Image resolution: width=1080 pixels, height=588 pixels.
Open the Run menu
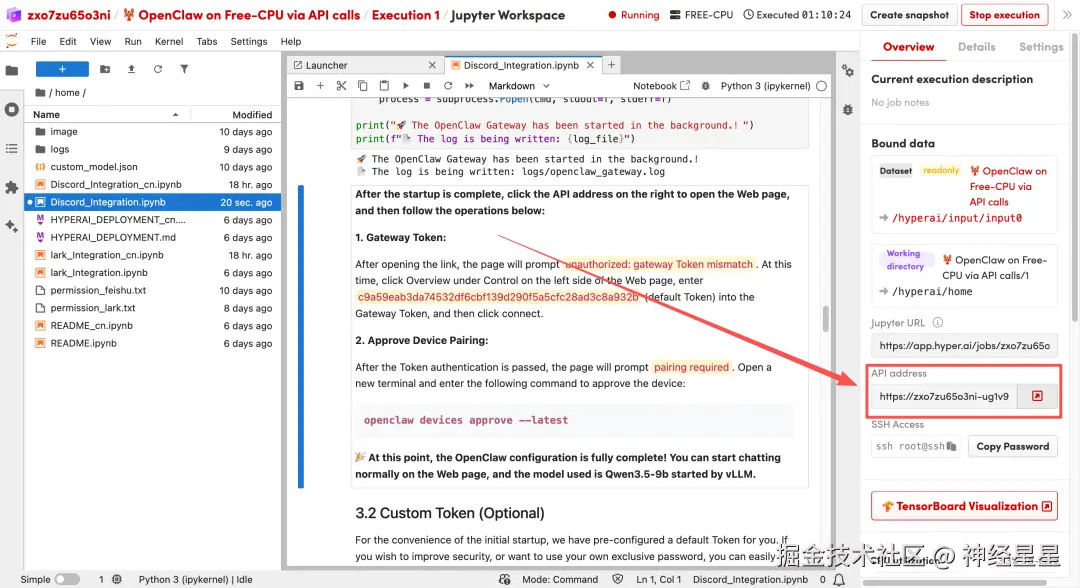pos(133,41)
